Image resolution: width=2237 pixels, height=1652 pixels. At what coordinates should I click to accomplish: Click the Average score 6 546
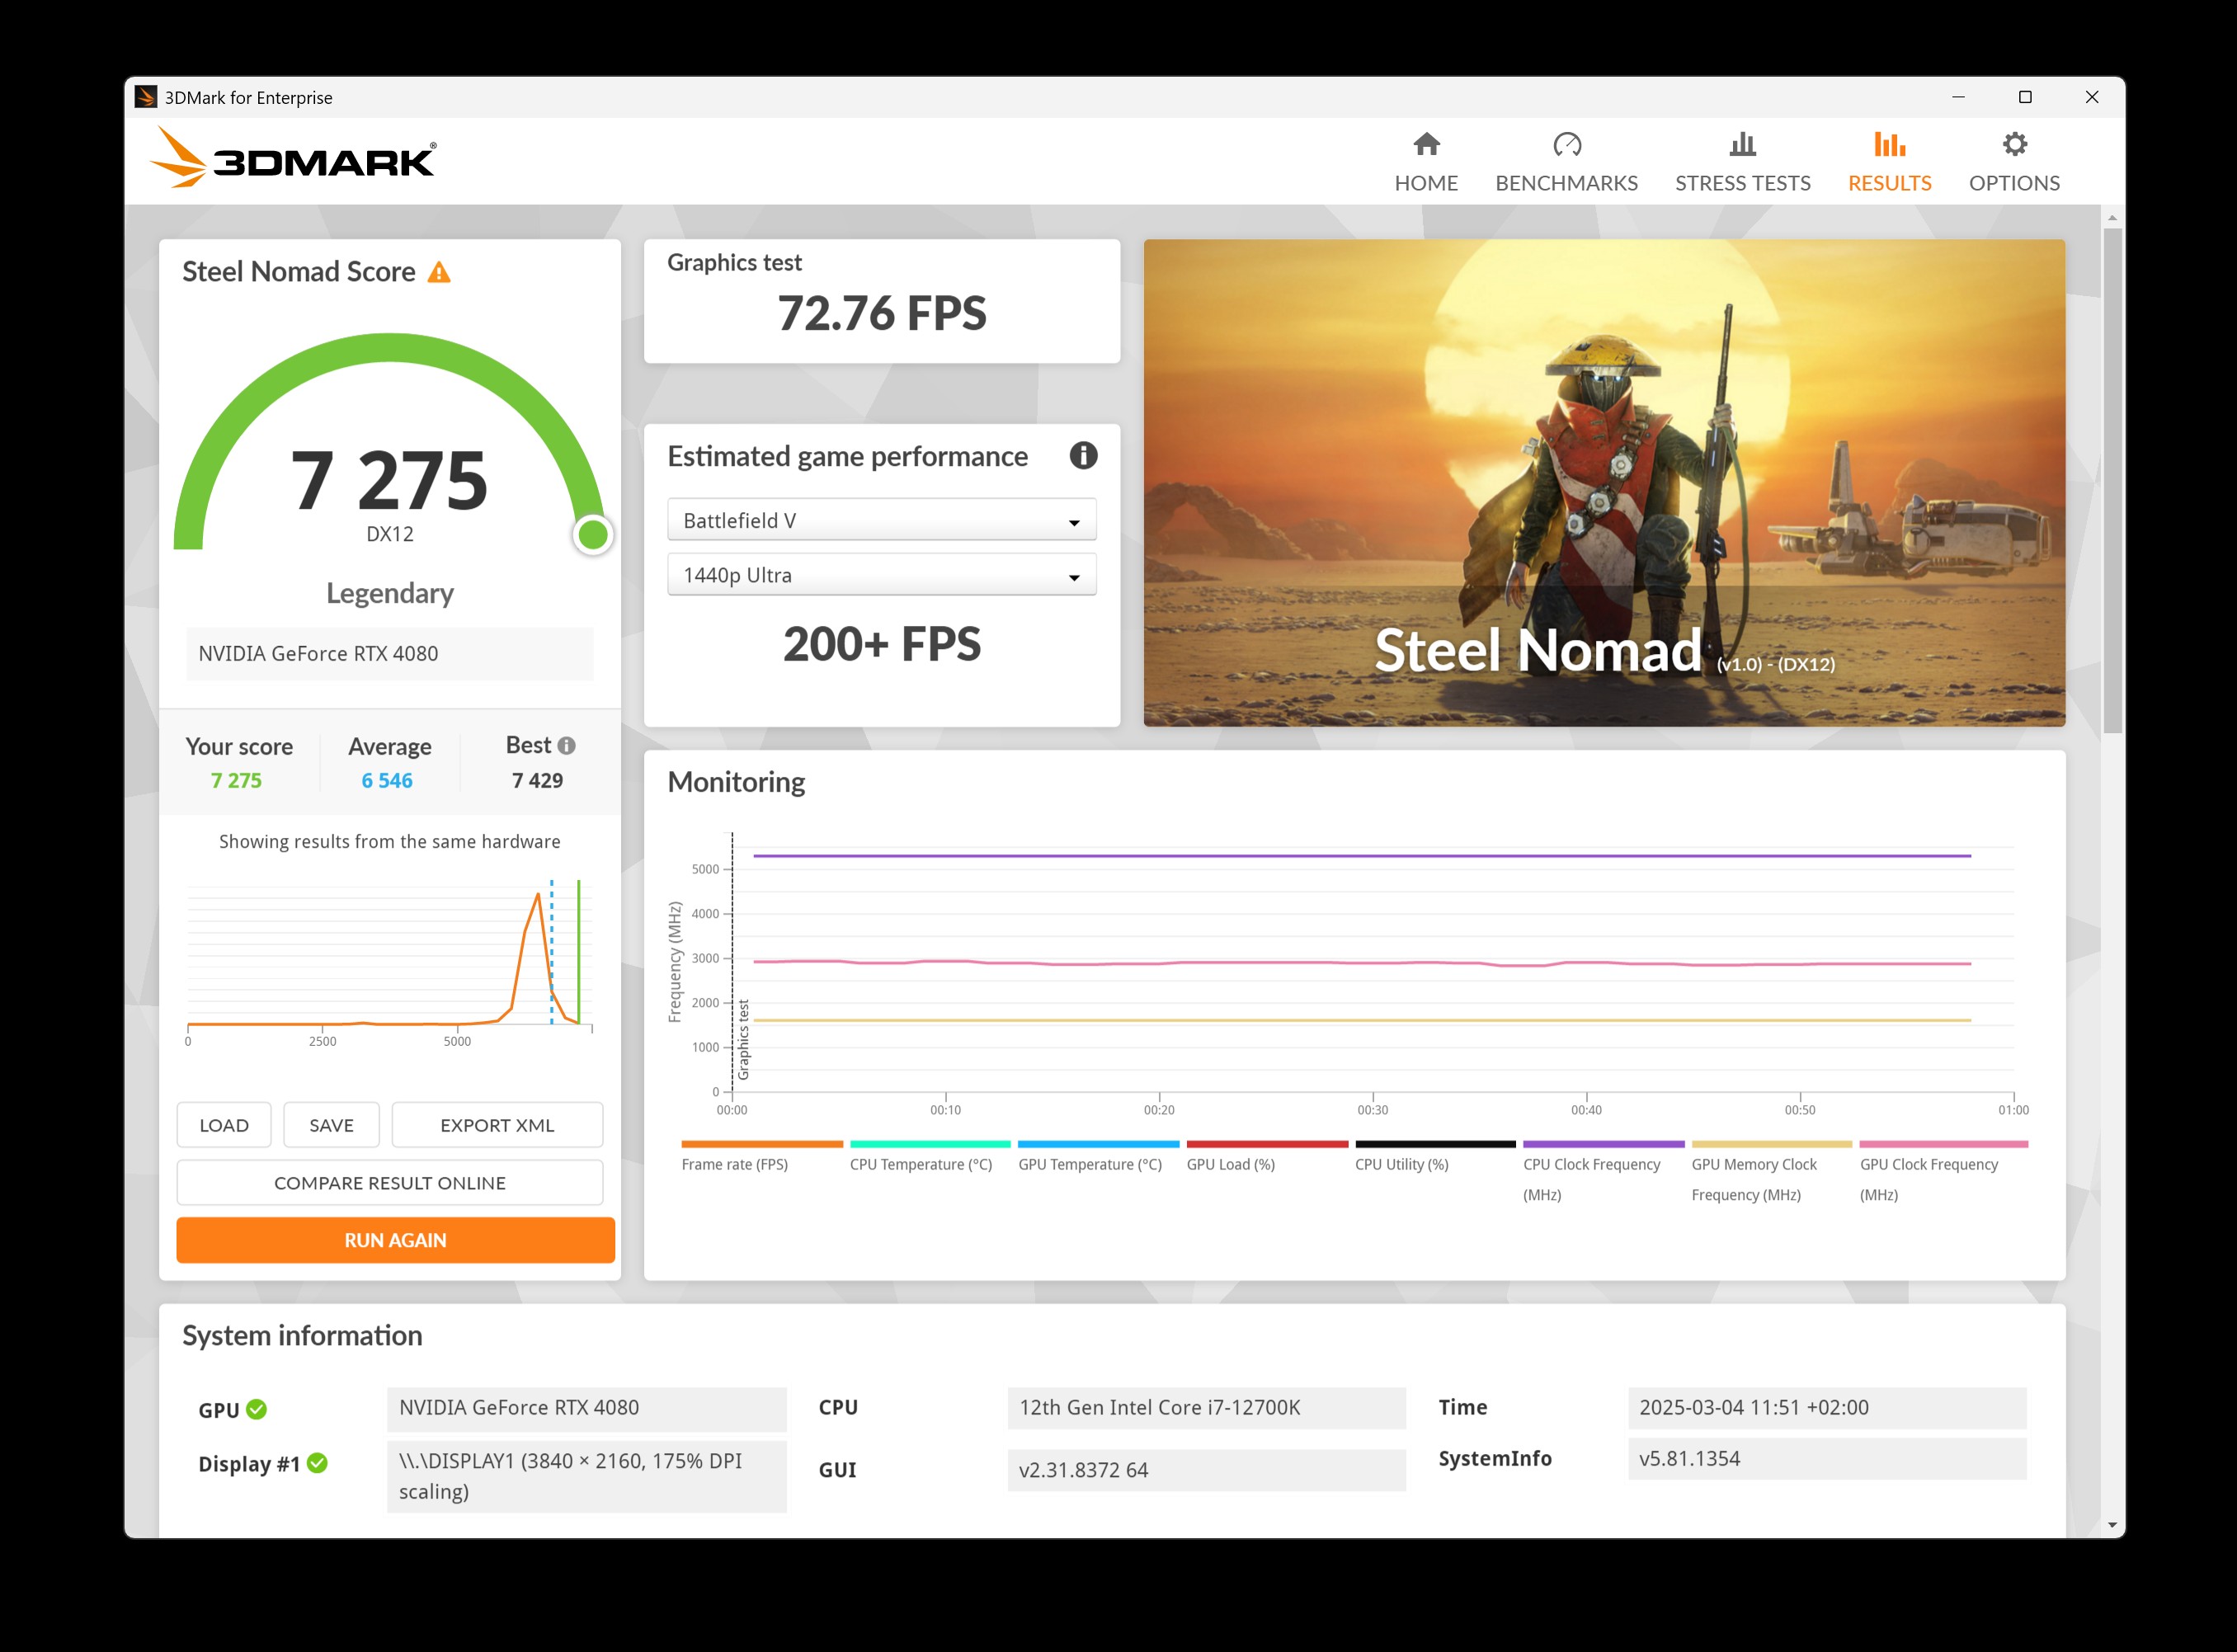click(x=387, y=780)
